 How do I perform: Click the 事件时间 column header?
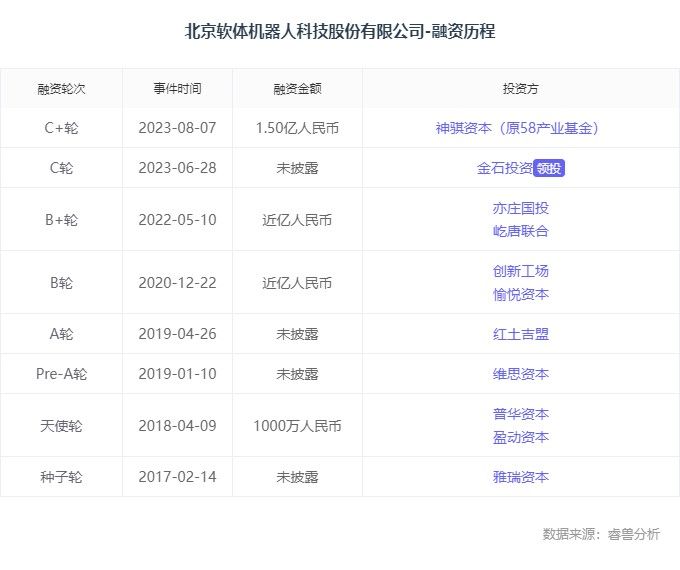click(177, 89)
